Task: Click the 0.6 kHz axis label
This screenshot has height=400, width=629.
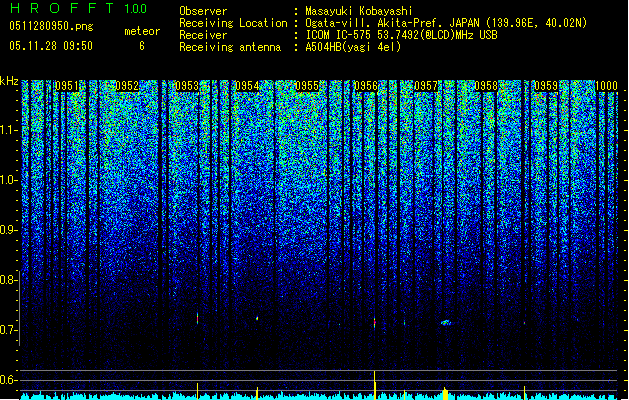Action: click(x=8, y=380)
